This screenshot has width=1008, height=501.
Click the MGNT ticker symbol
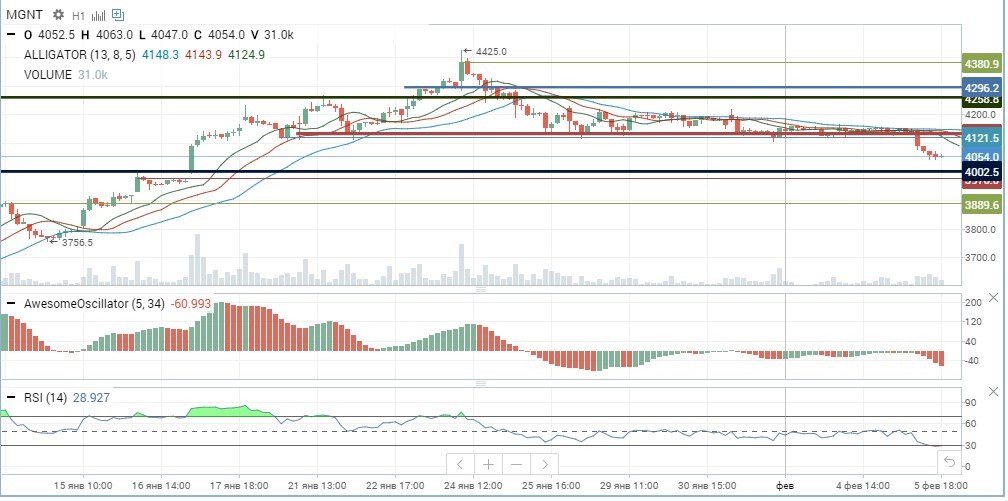pyautogui.click(x=24, y=14)
